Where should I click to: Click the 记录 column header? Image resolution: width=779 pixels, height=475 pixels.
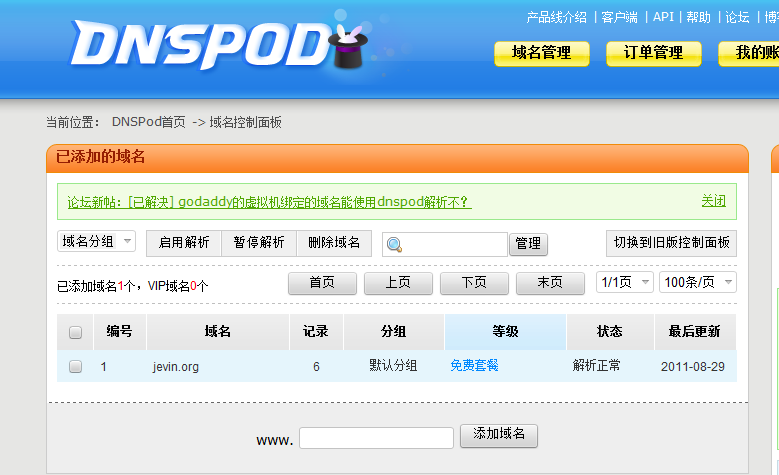tap(316, 331)
